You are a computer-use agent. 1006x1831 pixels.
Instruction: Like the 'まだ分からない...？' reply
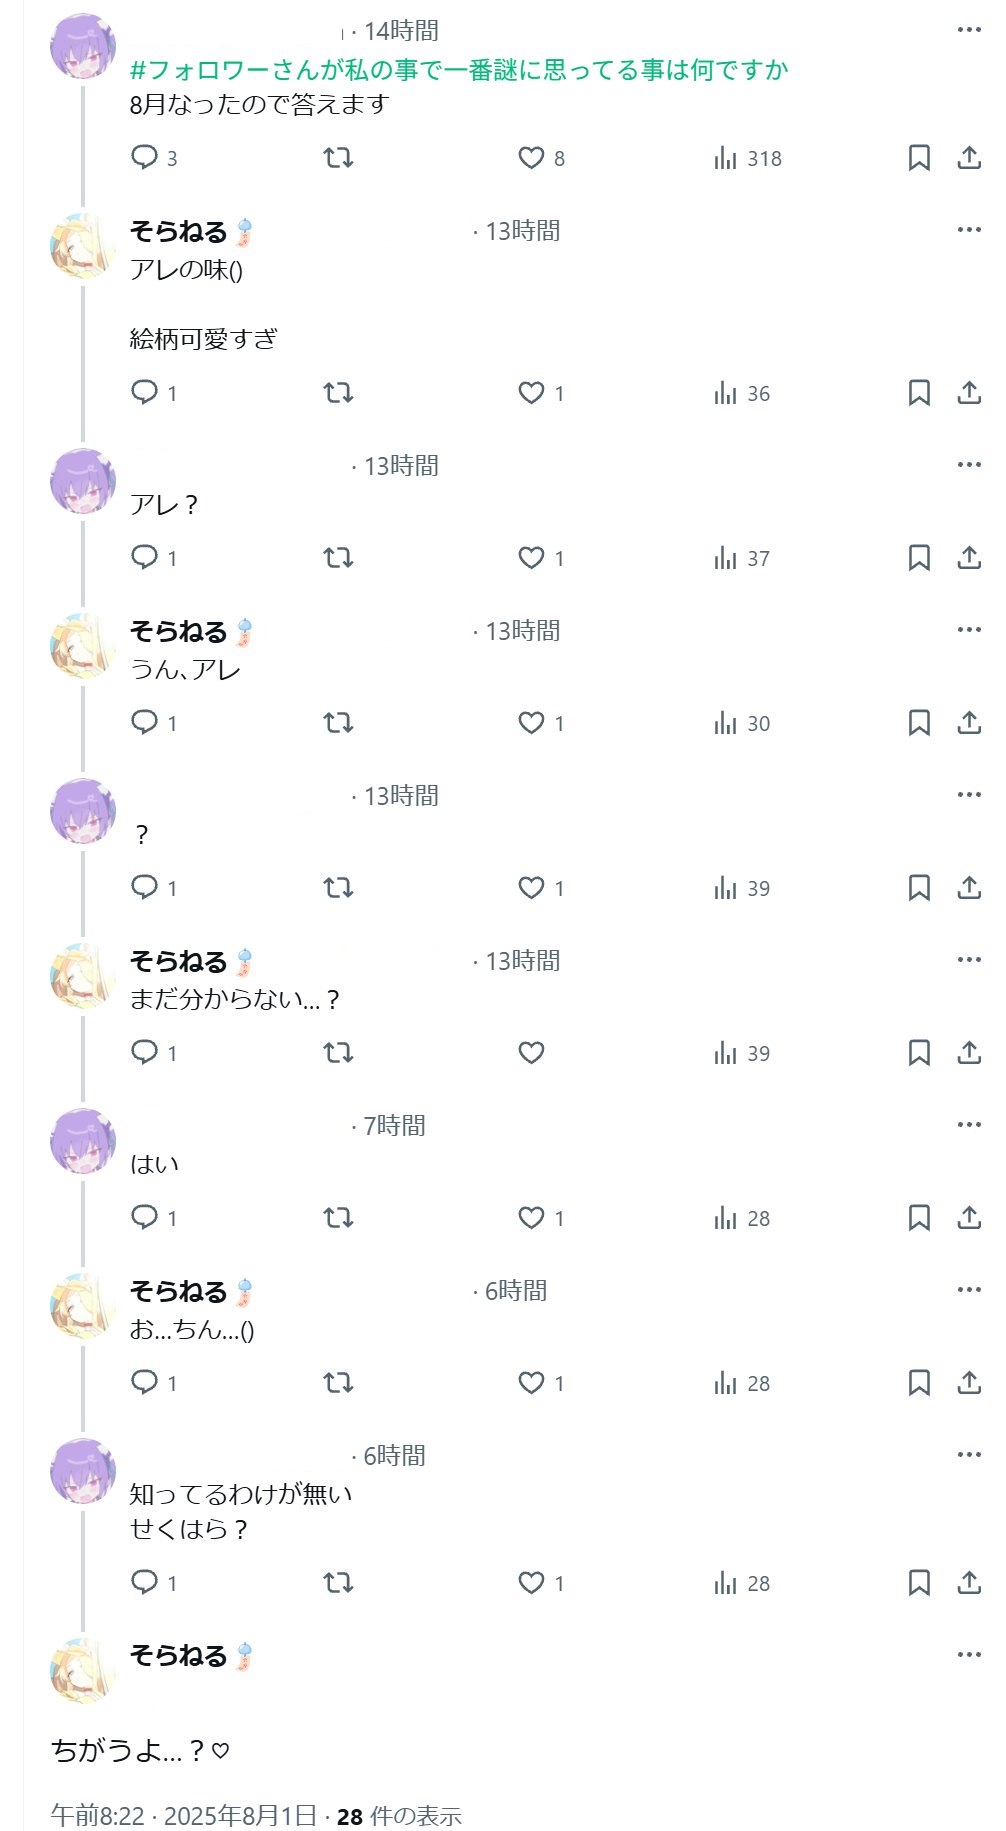[531, 1053]
